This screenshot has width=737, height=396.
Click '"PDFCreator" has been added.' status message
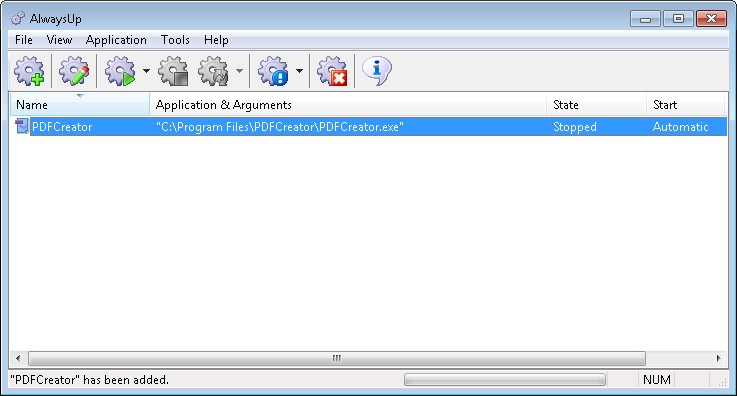click(89, 380)
